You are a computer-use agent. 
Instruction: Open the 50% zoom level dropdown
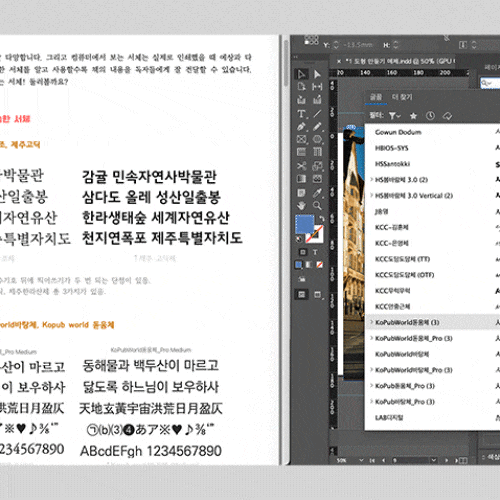(x=361, y=460)
